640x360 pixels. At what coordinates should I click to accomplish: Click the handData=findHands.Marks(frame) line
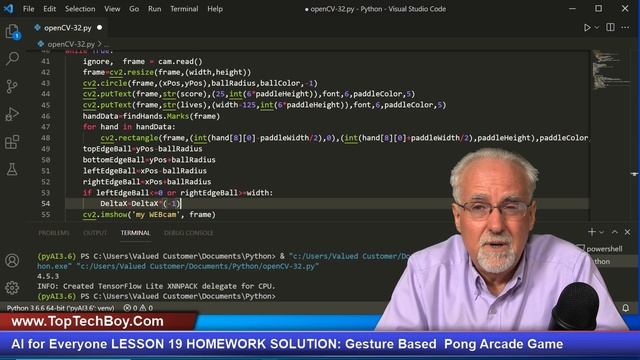tap(151, 116)
